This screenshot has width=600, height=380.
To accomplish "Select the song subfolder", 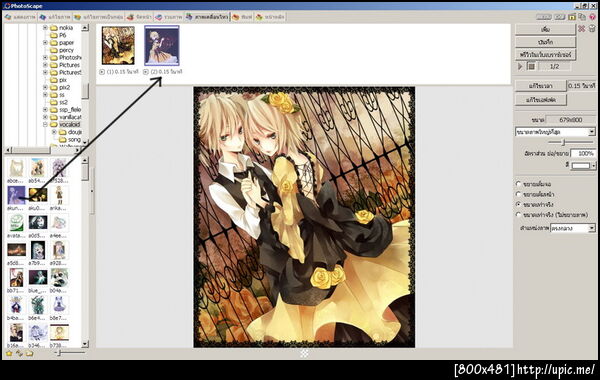I will [74, 140].
